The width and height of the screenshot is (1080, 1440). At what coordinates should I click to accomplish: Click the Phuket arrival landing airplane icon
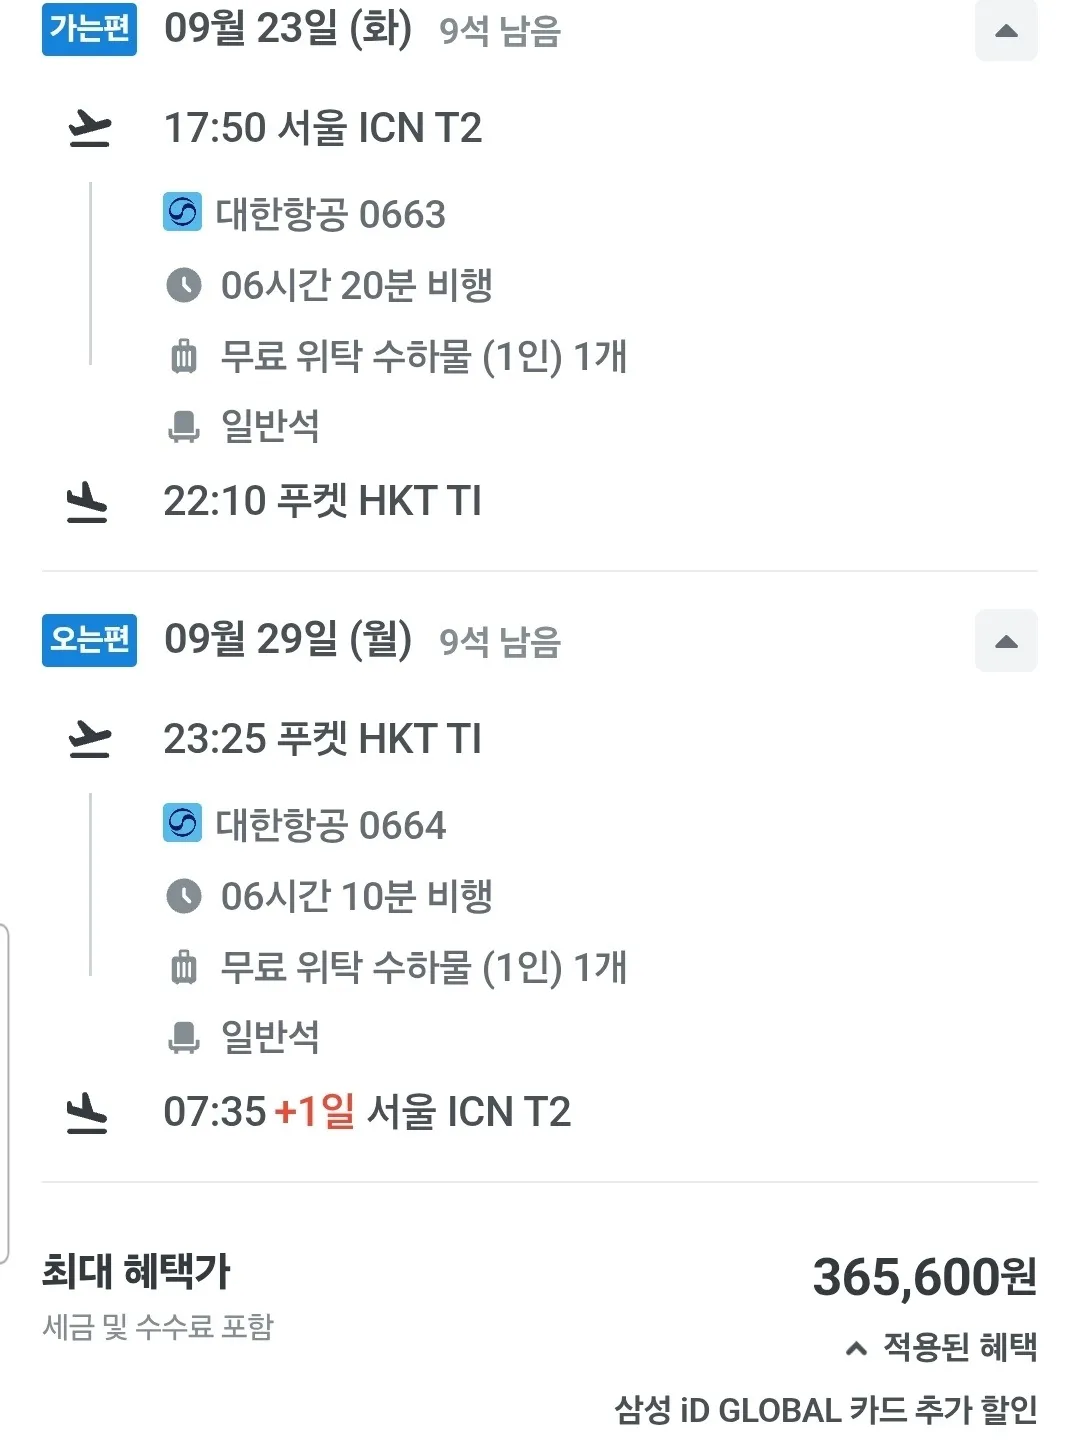coord(87,502)
